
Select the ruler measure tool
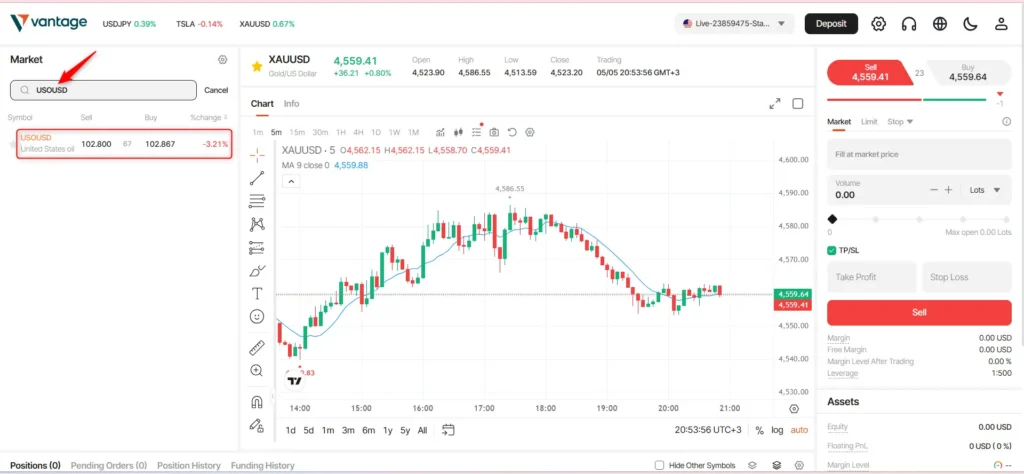tap(257, 347)
